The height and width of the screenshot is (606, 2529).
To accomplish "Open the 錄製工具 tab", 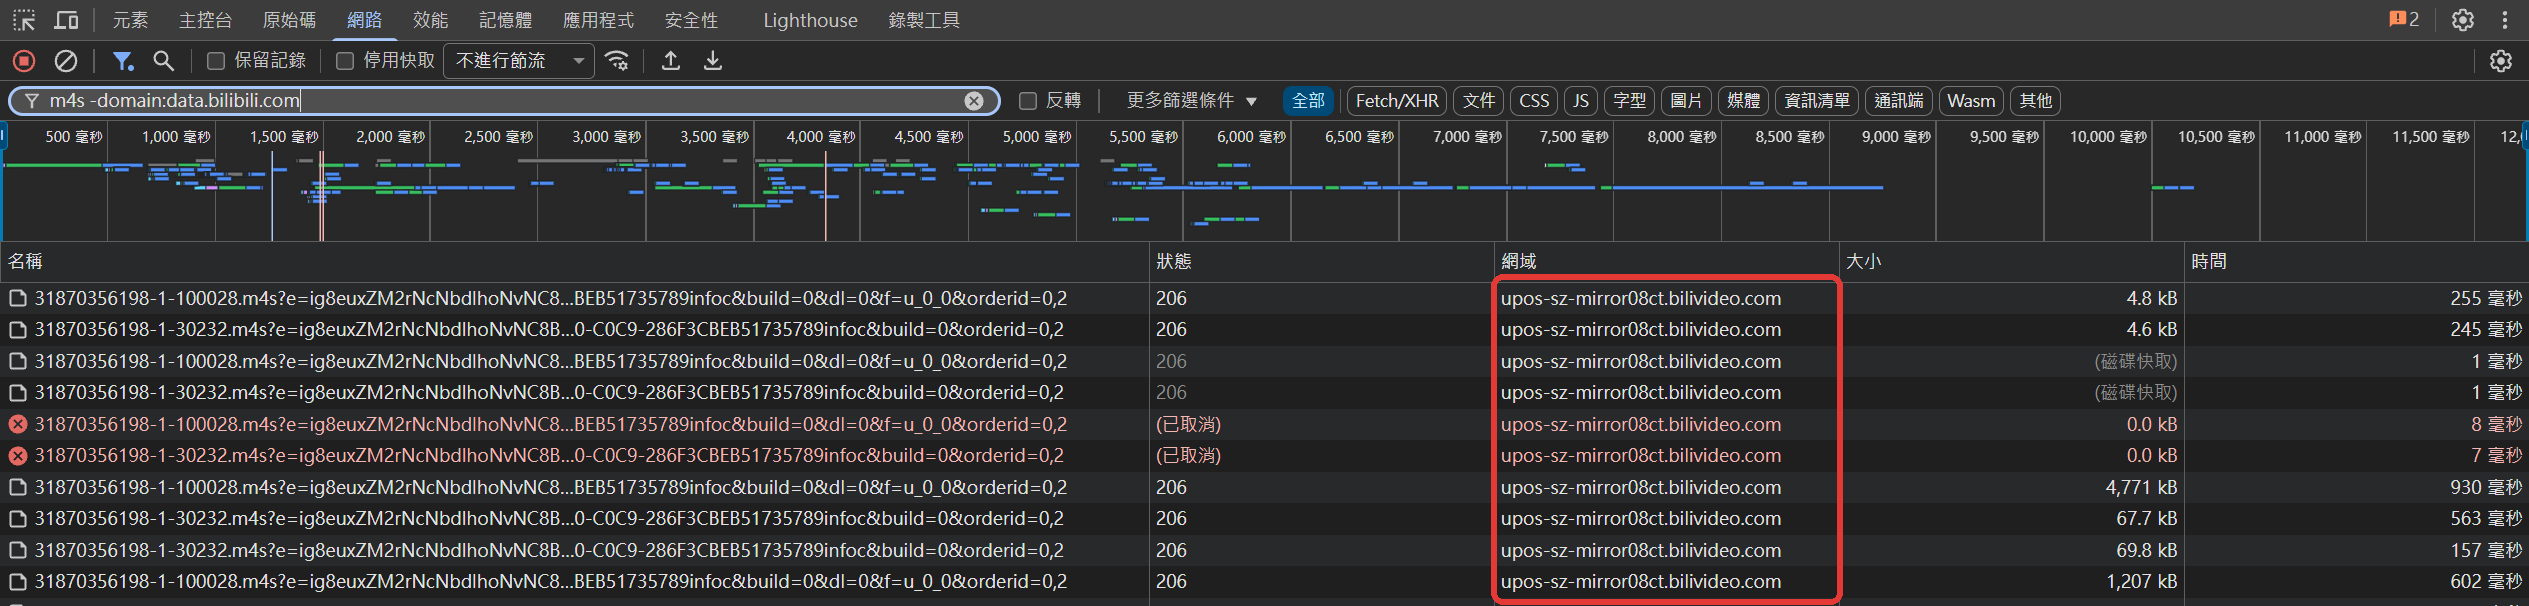I will pos(924,20).
